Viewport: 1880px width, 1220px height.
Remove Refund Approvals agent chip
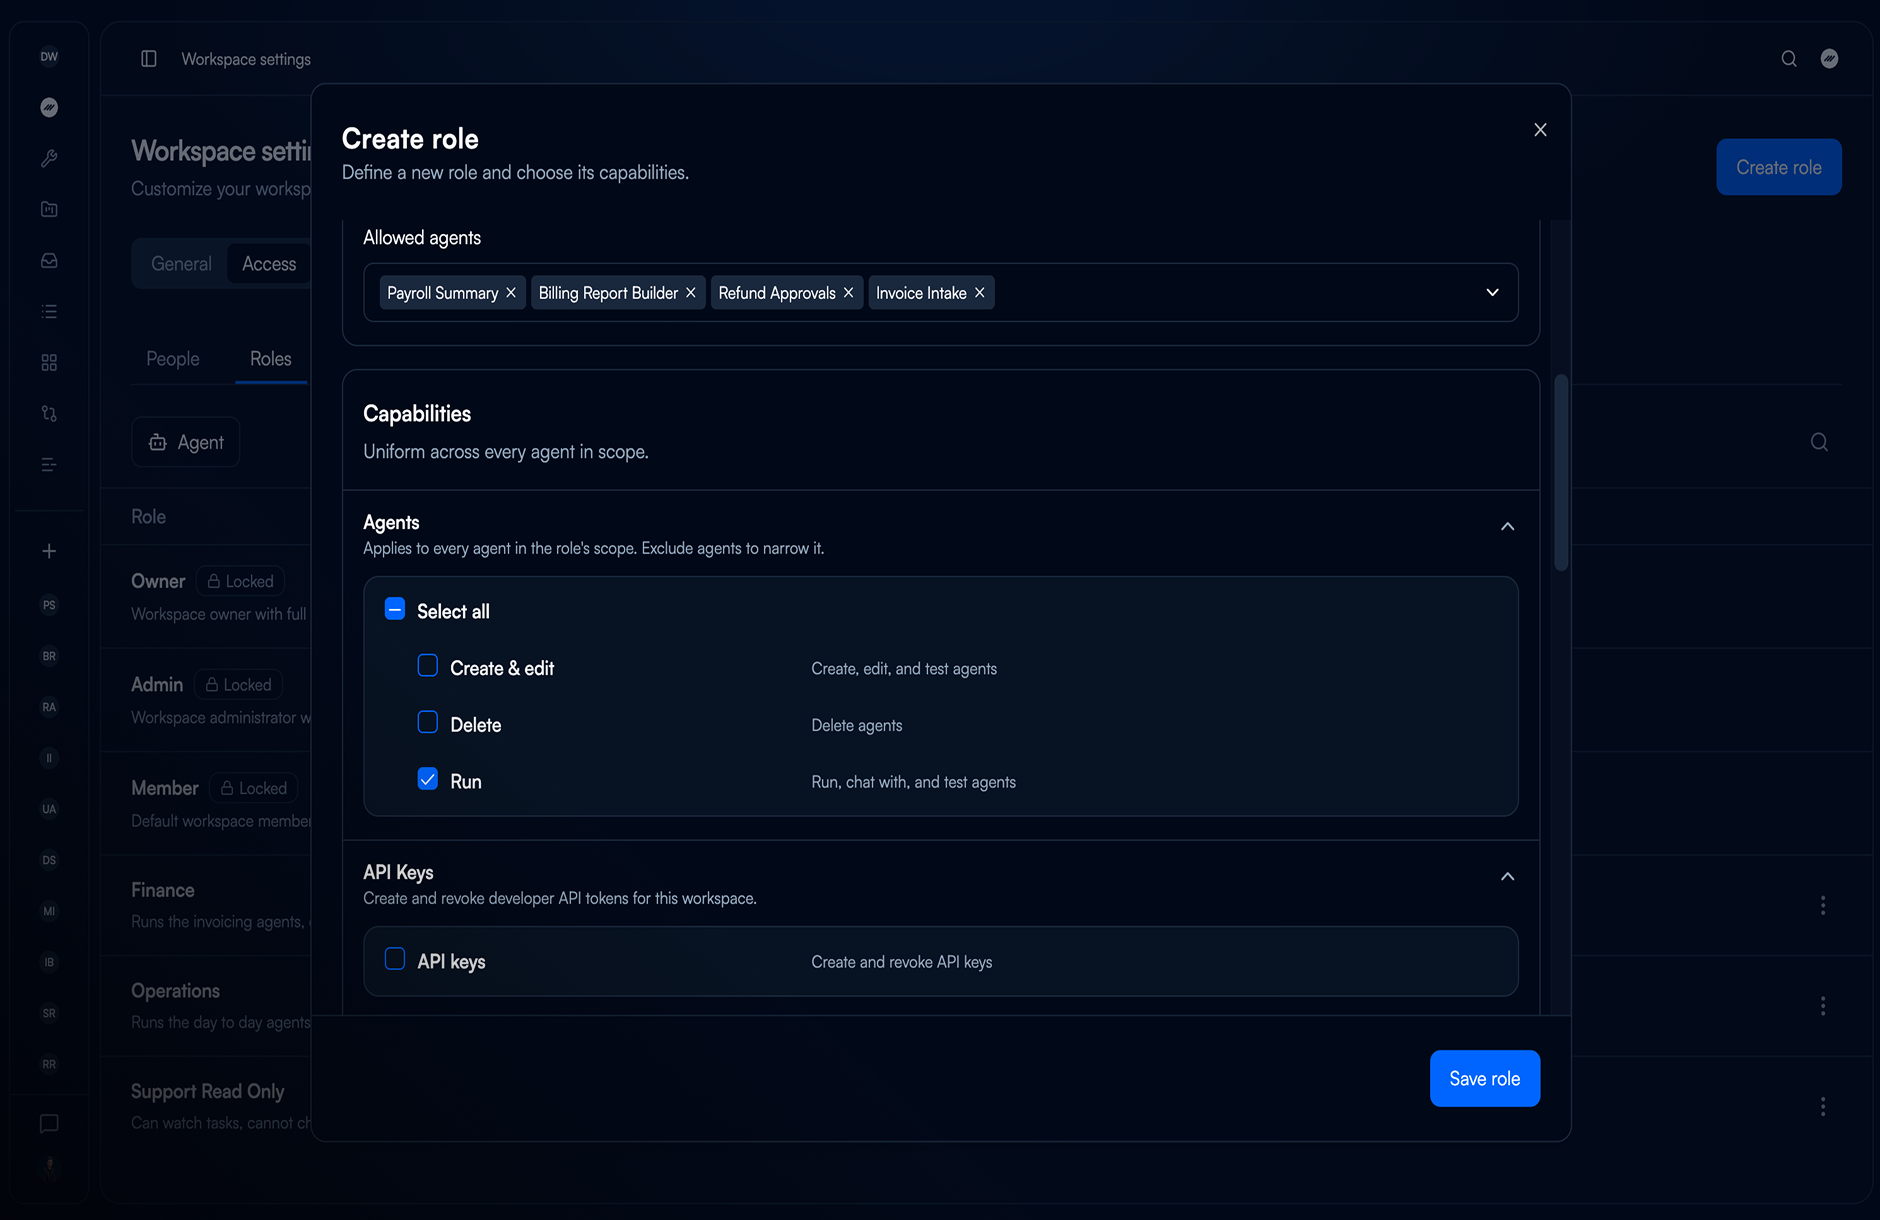tap(848, 293)
